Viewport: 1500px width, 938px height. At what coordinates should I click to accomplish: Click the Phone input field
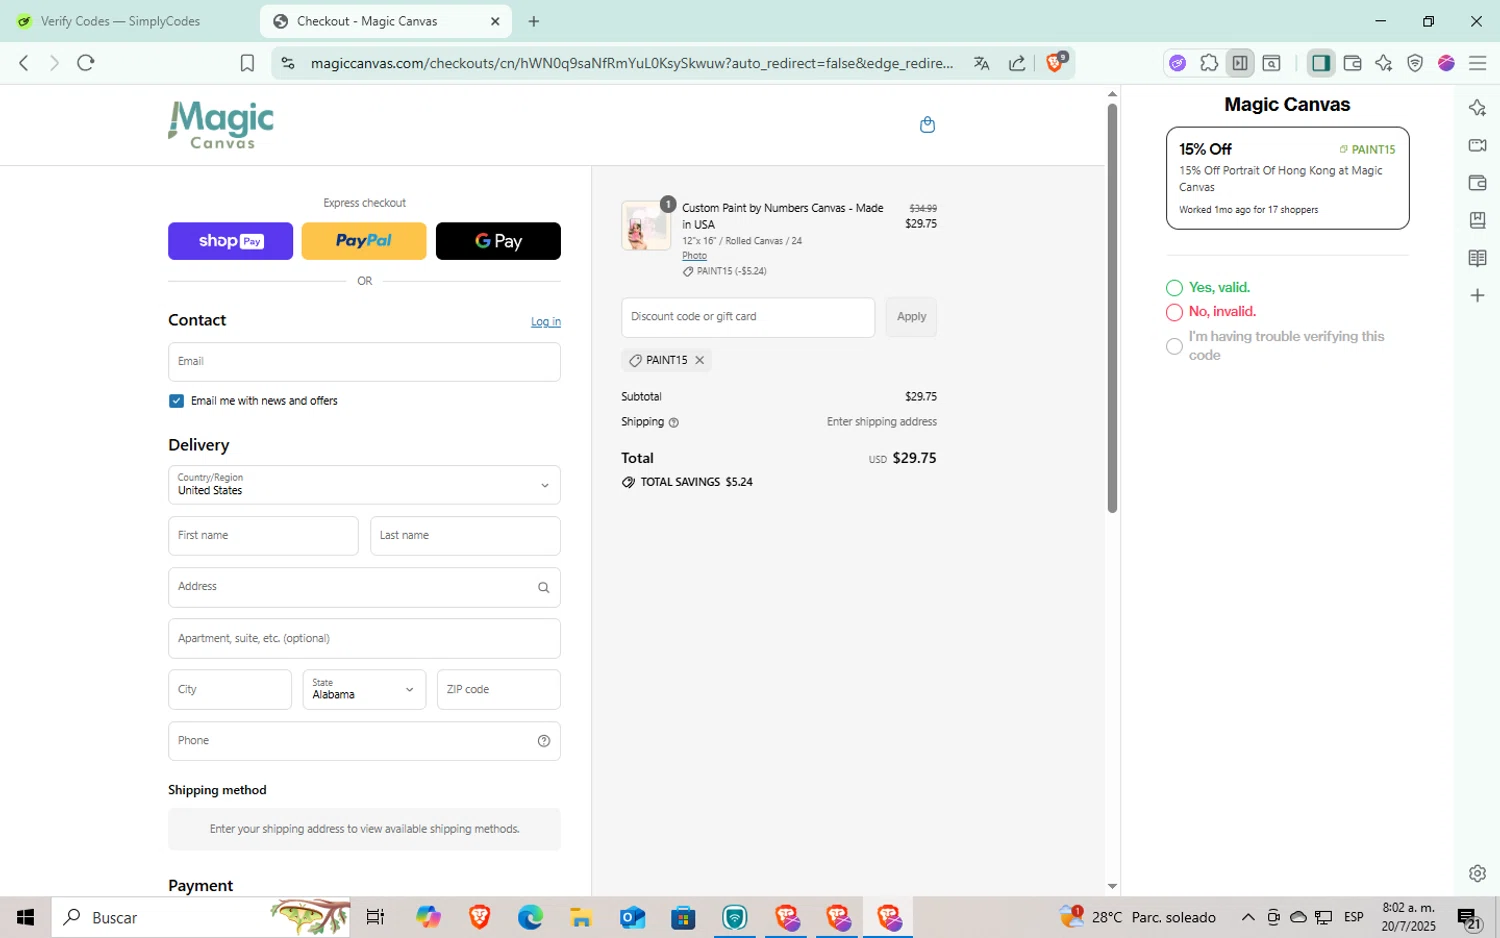tap(364, 741)
